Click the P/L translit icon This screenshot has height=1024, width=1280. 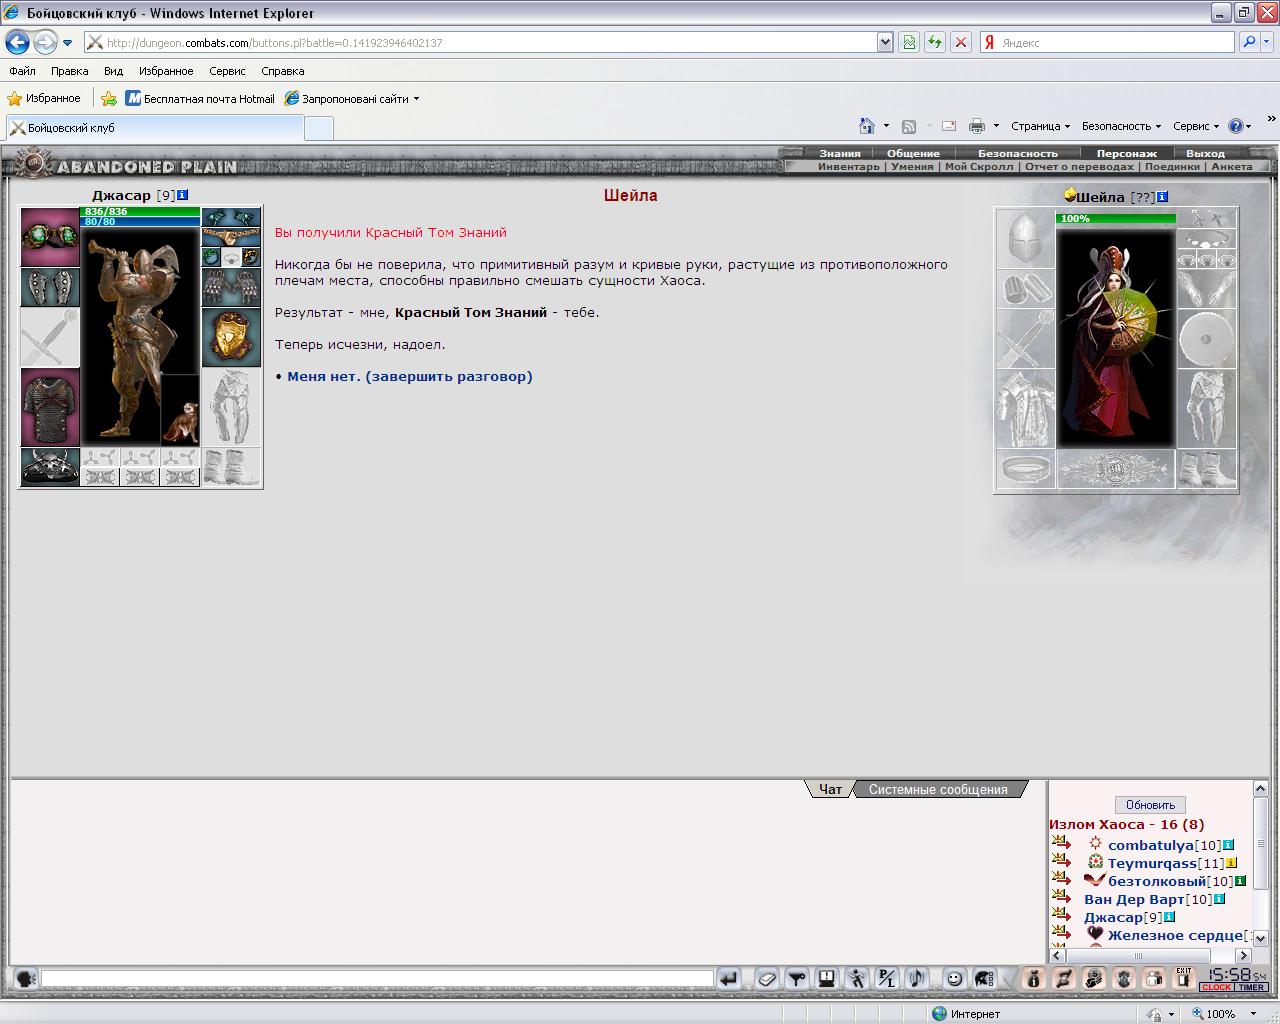click(x=887, y=979)
